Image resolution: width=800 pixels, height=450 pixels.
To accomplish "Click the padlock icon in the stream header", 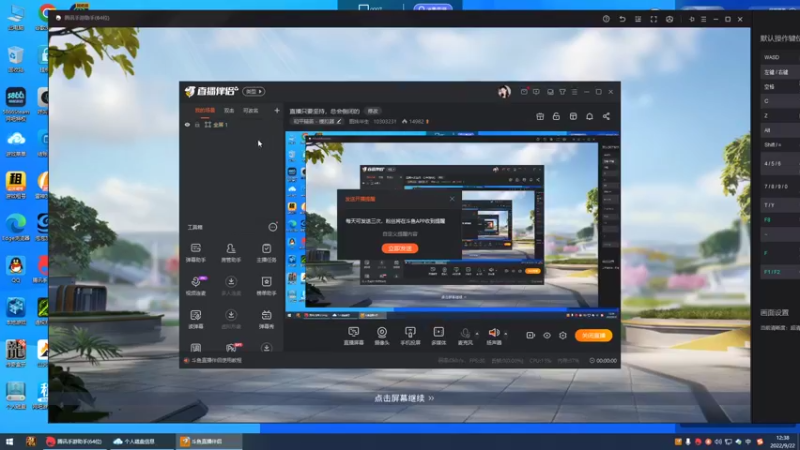I will [556, 116].
